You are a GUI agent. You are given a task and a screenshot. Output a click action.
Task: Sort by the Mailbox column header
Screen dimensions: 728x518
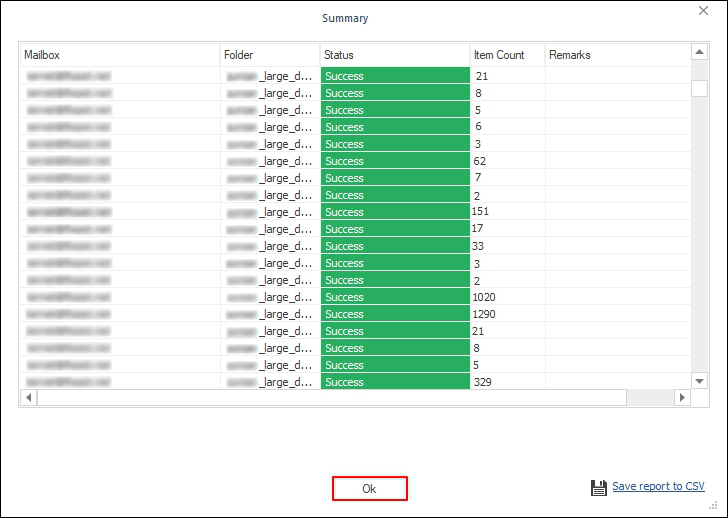(x=120, y=55)
